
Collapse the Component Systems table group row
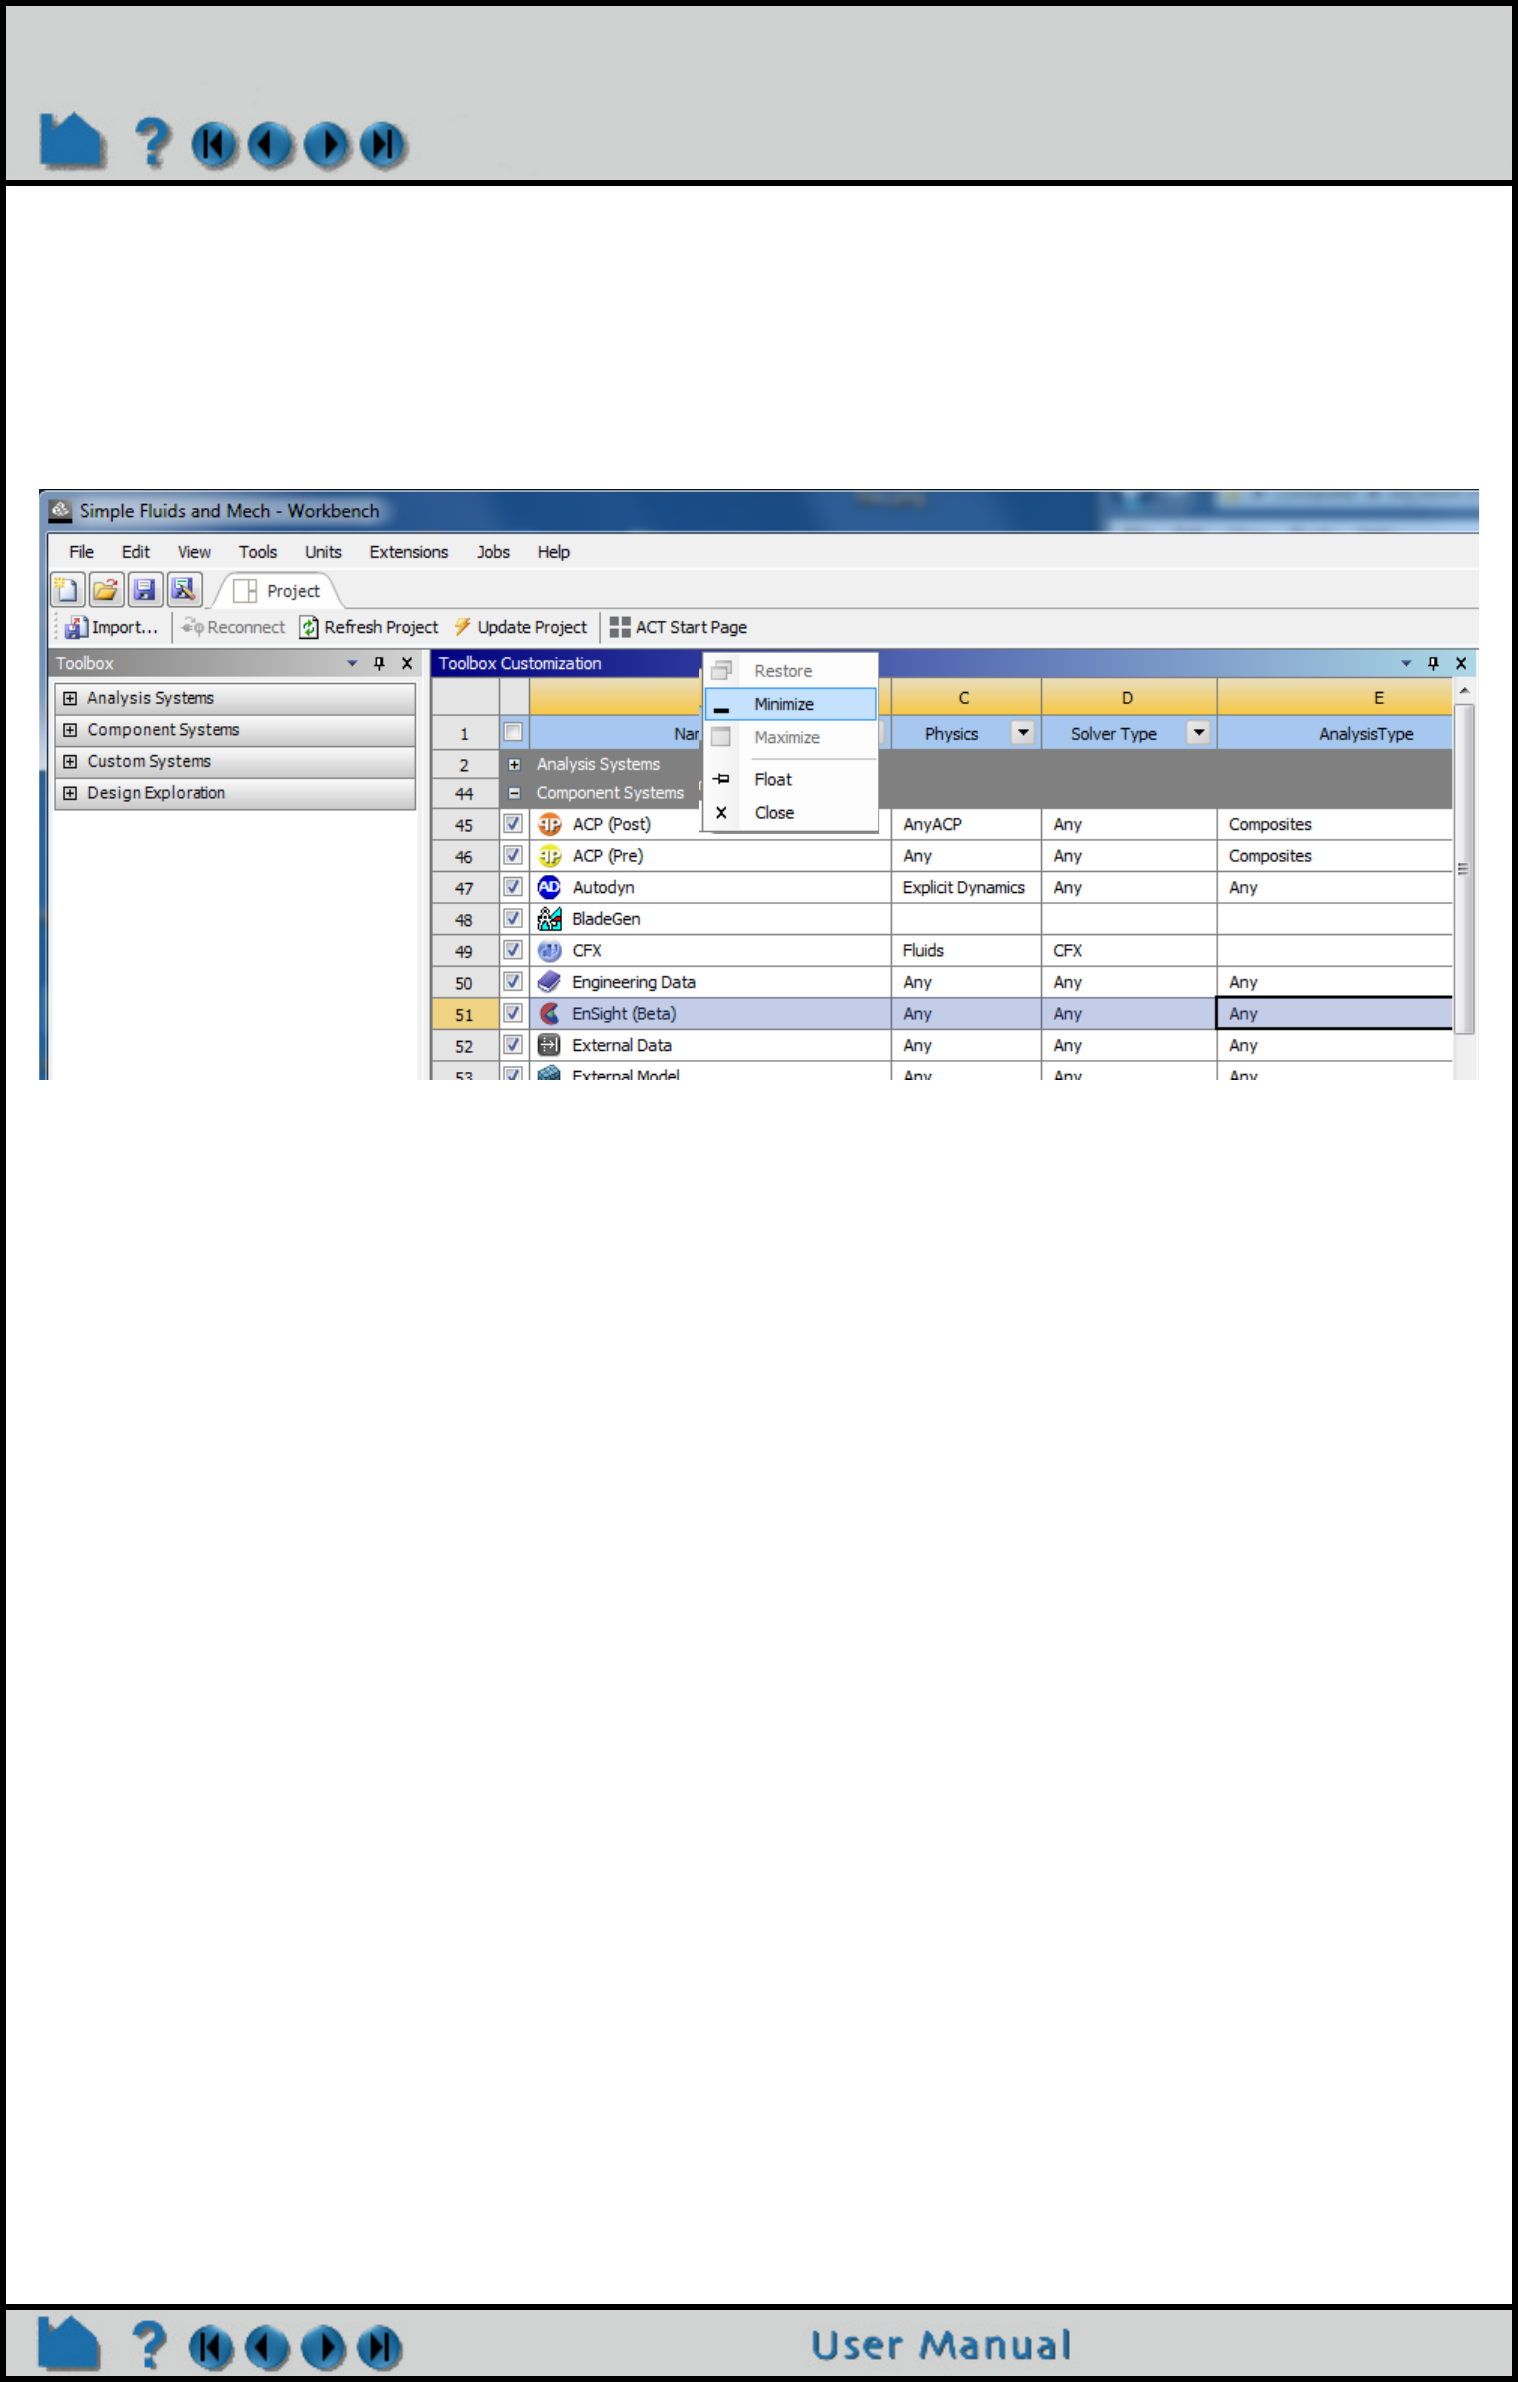[514, 793]
